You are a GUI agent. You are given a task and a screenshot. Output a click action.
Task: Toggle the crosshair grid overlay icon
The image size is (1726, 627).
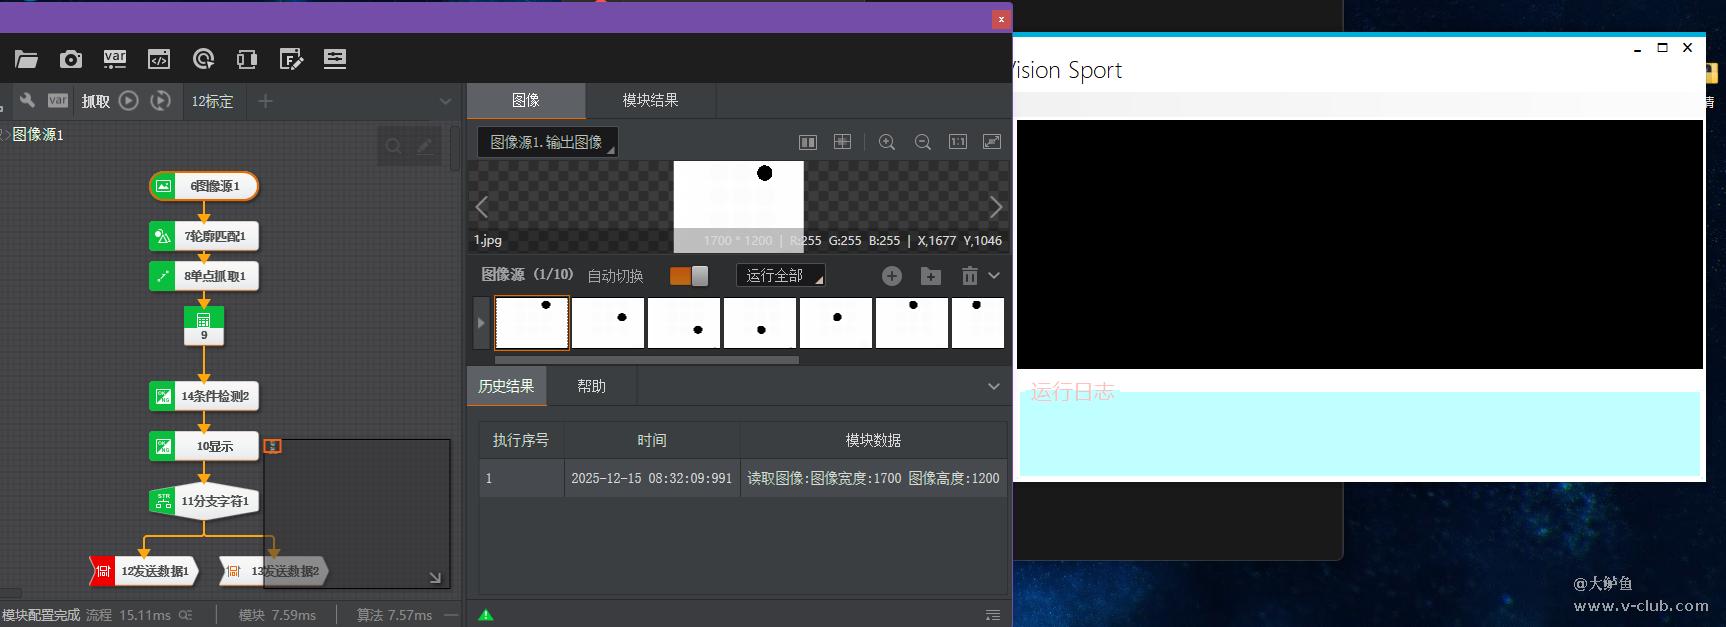point(842,142)
